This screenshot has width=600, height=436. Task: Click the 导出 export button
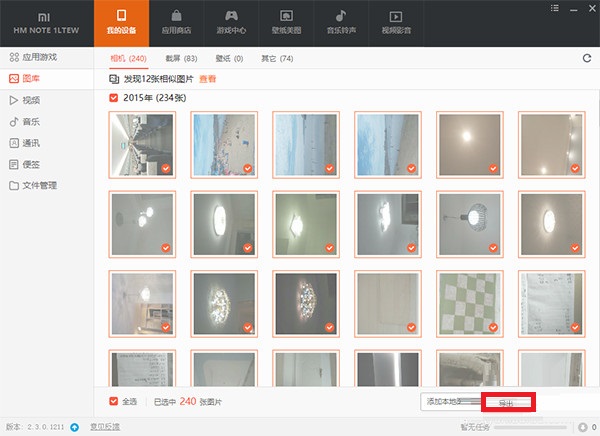(508, 402)
